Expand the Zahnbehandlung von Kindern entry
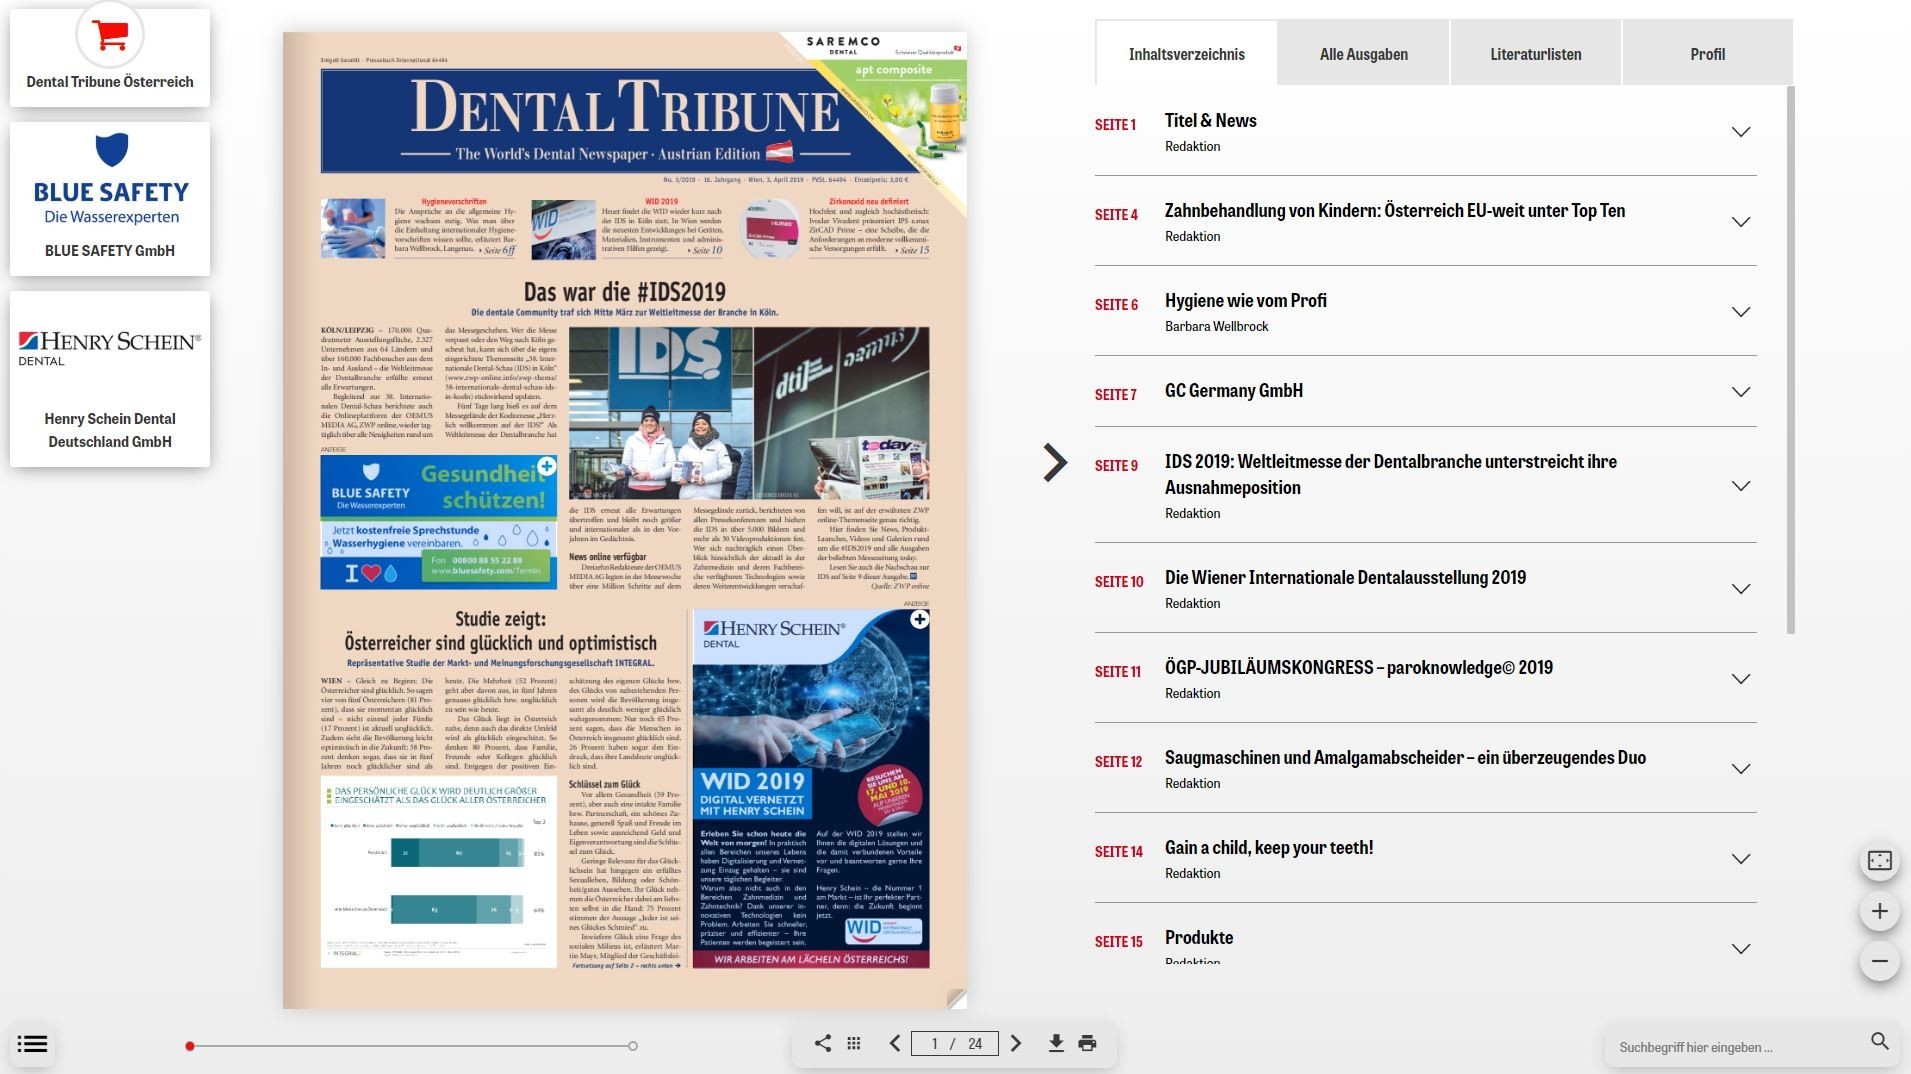 coord(1741,222)
